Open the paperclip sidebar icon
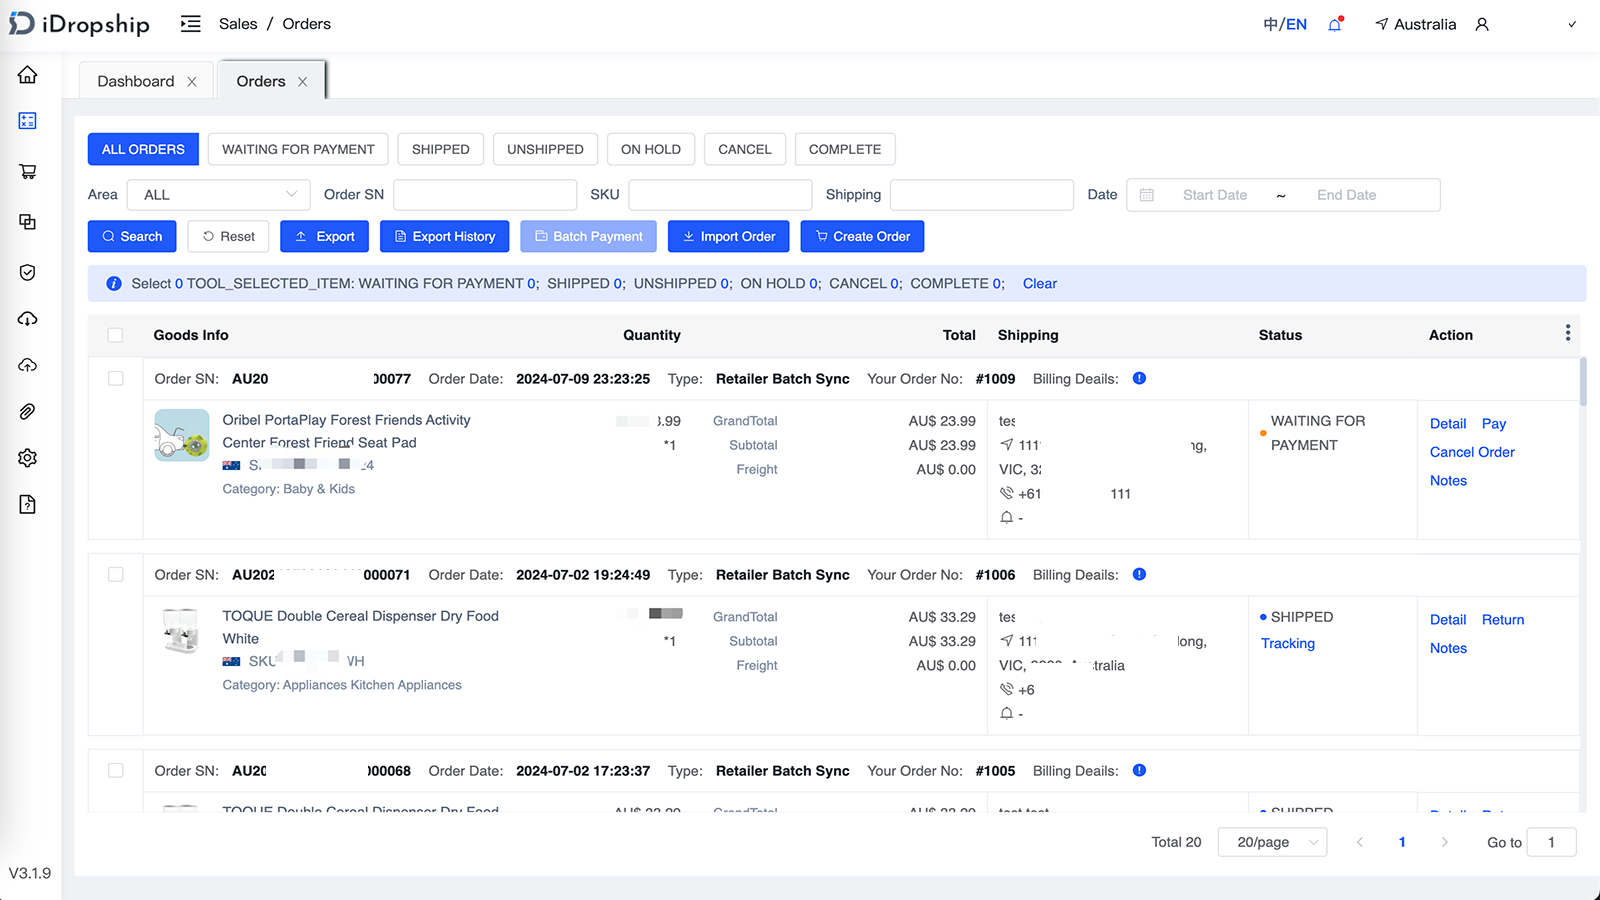Viewport: 1600px width, 900px height. pos(28,411)
